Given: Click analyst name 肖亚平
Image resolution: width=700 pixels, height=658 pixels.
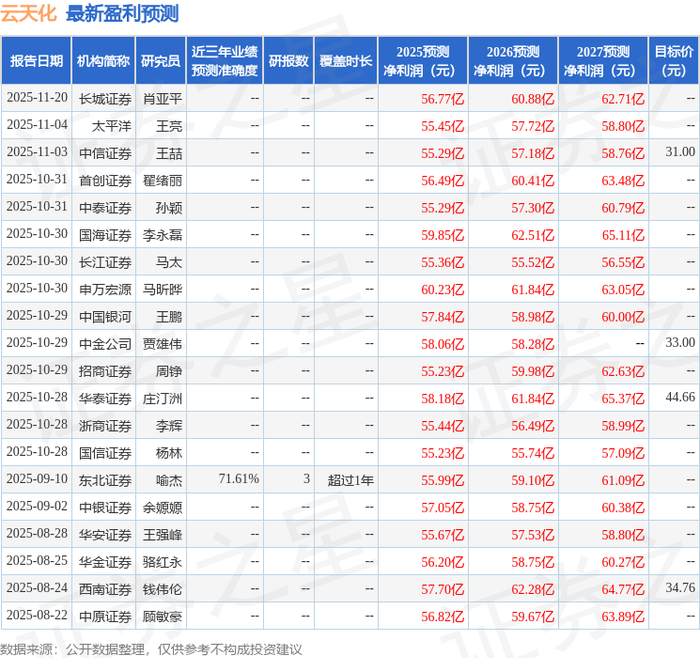Looking at the screenshot, I should pos(162,98).
